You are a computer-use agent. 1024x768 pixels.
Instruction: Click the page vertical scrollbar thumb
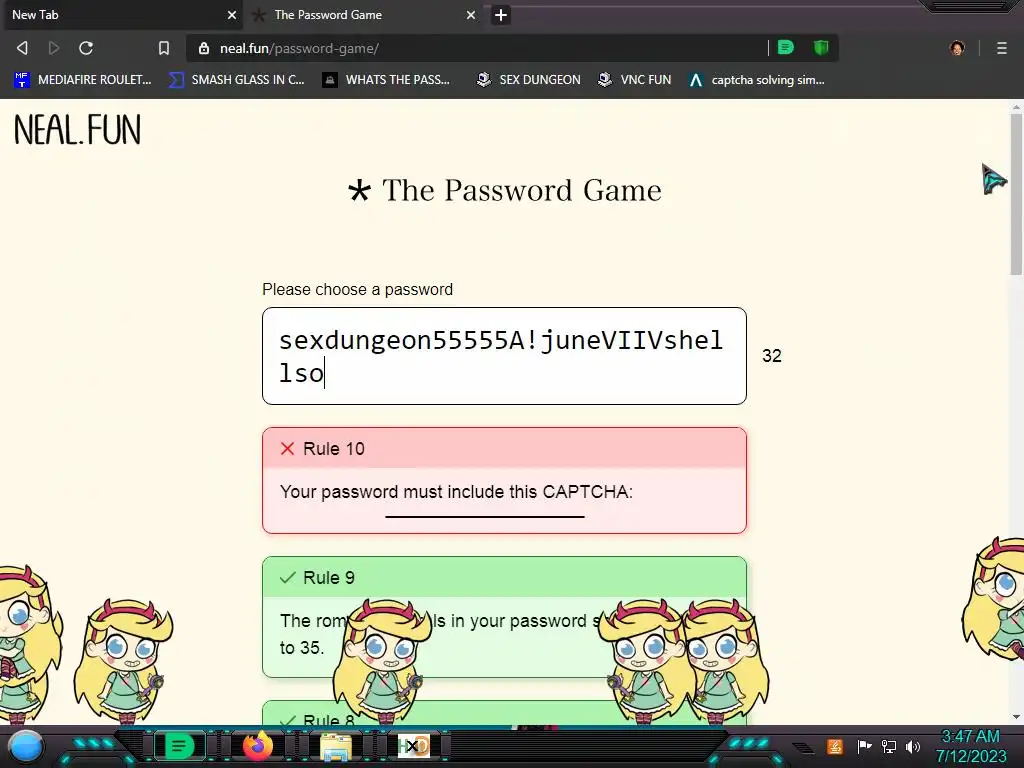1016,194
